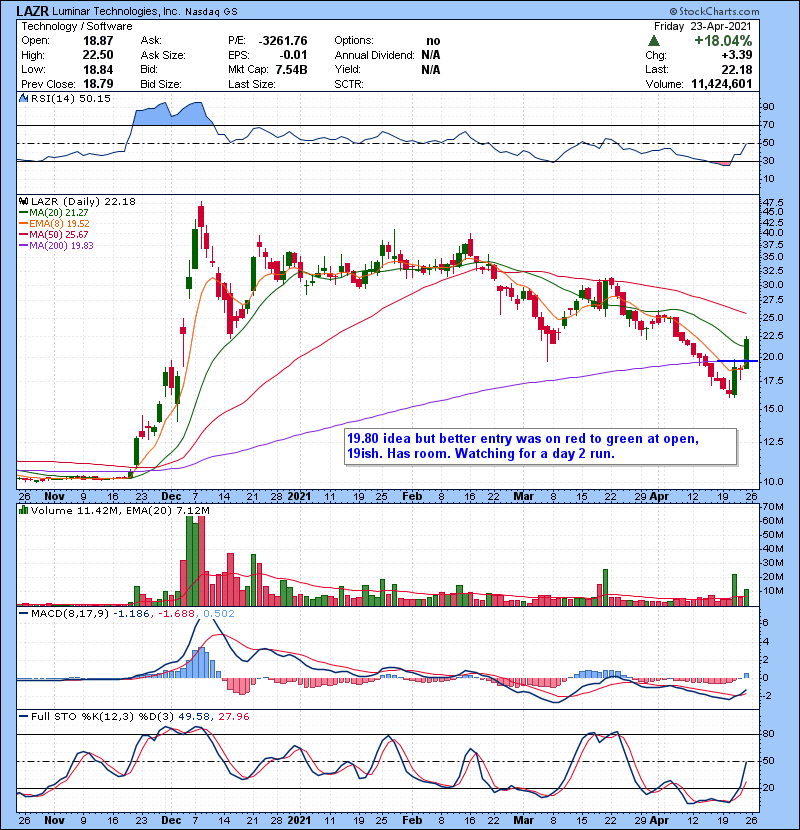Click the candlestick icon before LAZR (Daily)

(x=23, y=201)
